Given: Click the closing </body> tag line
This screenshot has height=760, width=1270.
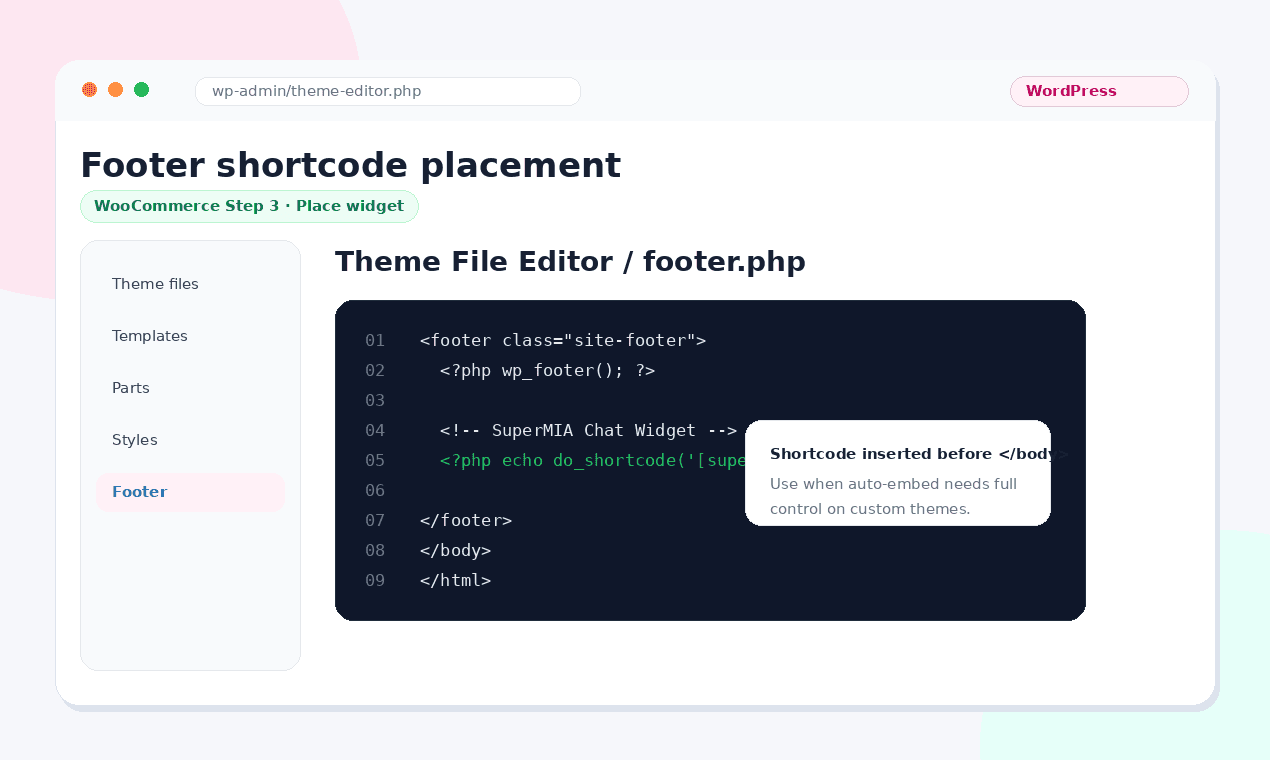Looking at the screenshot, I should tap(455, 550).
